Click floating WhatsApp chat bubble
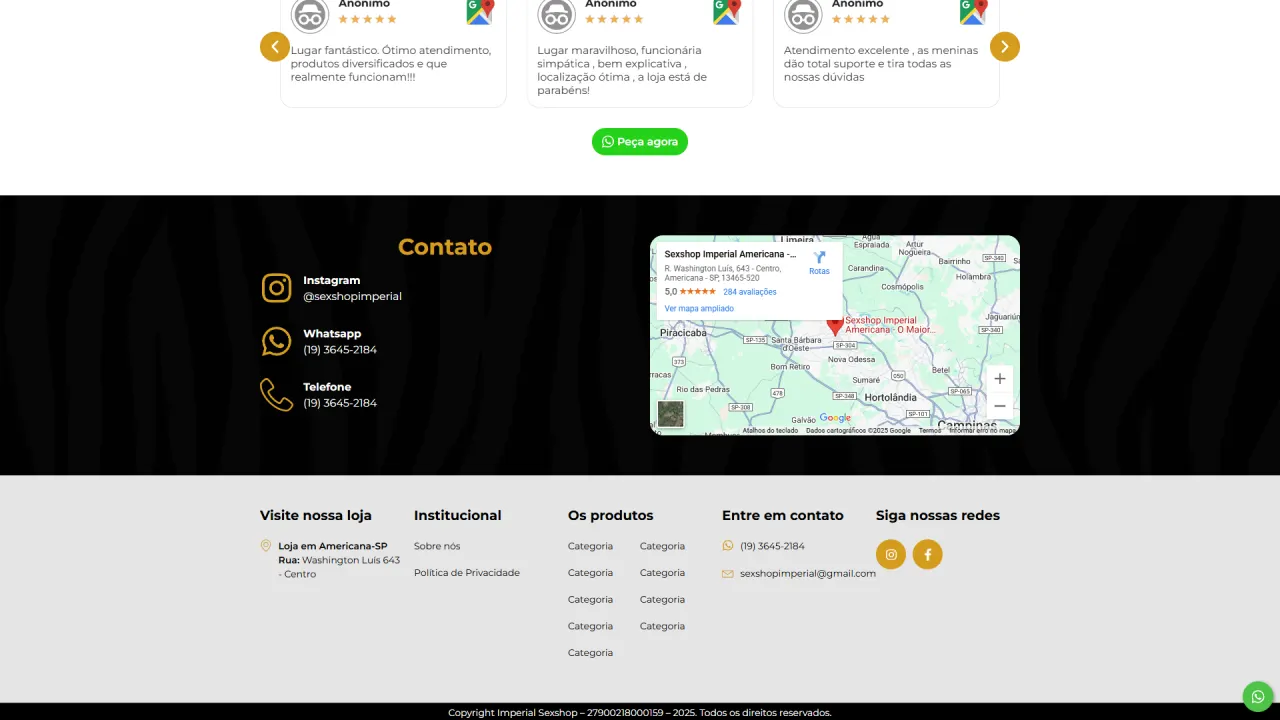The height and width of the screenshot is (720, 1280). tap(1258, 696)
